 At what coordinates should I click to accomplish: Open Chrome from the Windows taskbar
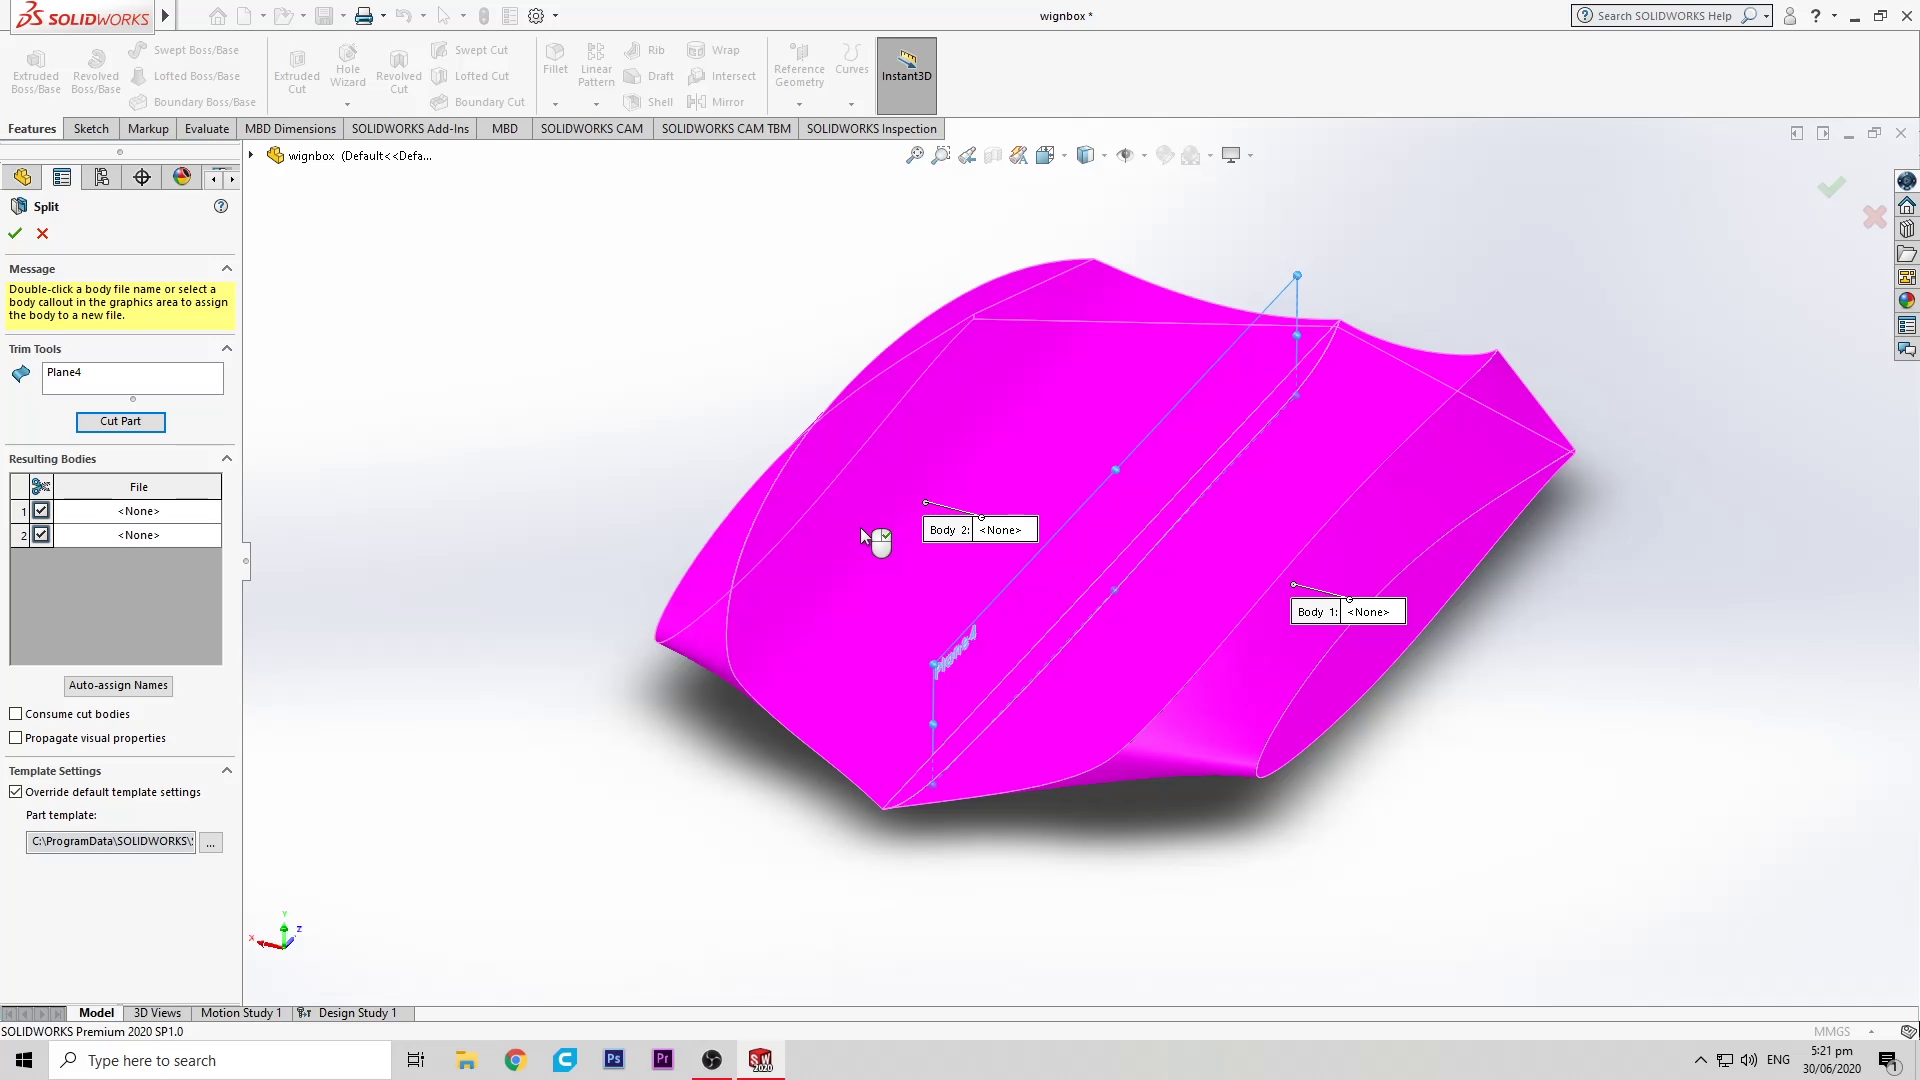(x=515, y=1060)
